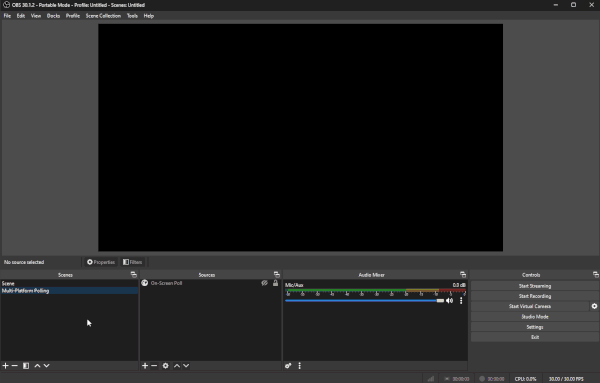This screenshot has height=383, width=600.
Task: Click Start Streaming button
Action: click(x=535, y=286)
